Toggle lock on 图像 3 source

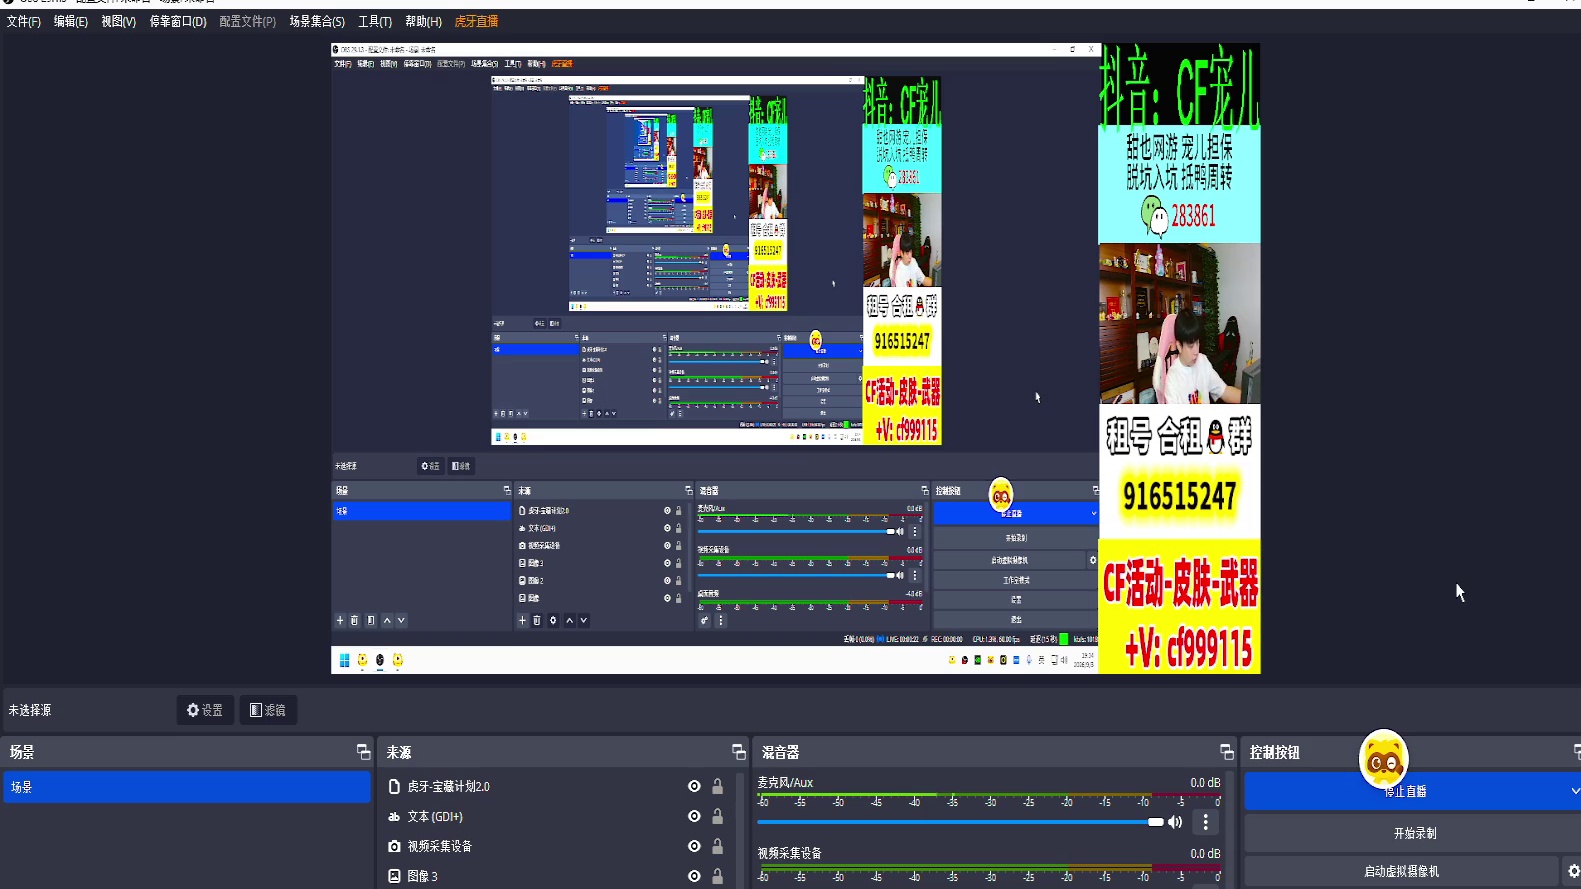click(717, 876)
